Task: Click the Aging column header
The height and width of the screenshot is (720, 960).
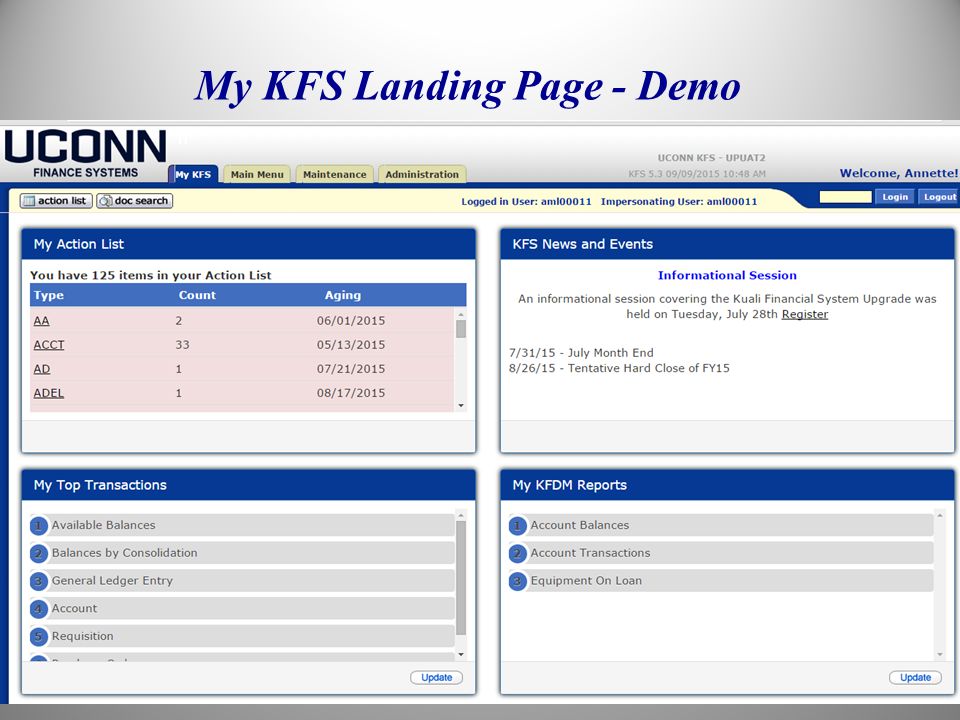Action: pos(343,295)
